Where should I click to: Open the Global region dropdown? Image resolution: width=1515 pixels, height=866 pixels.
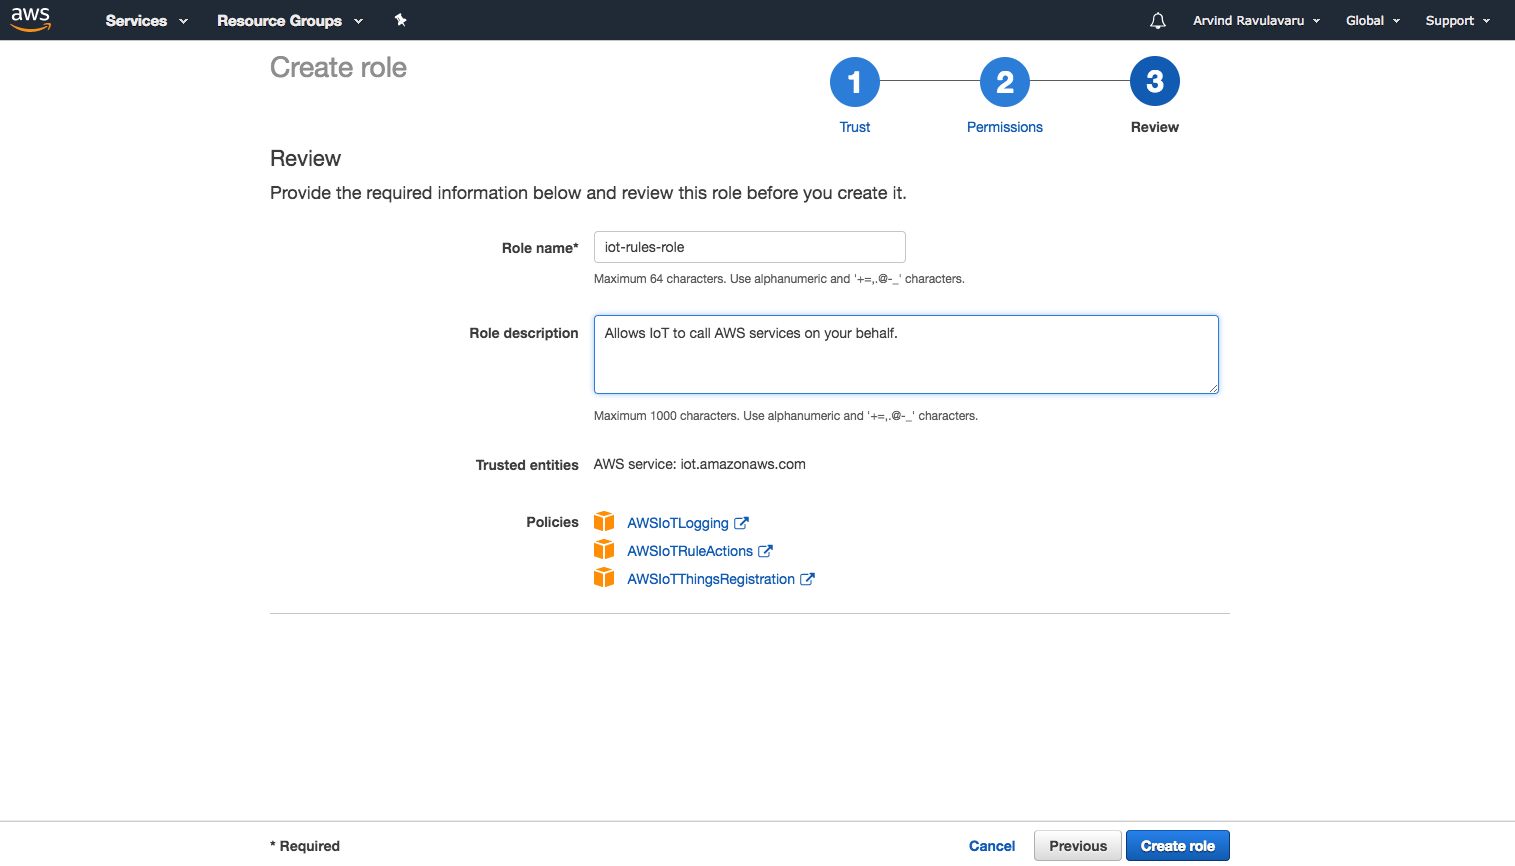click(1373, 20)
